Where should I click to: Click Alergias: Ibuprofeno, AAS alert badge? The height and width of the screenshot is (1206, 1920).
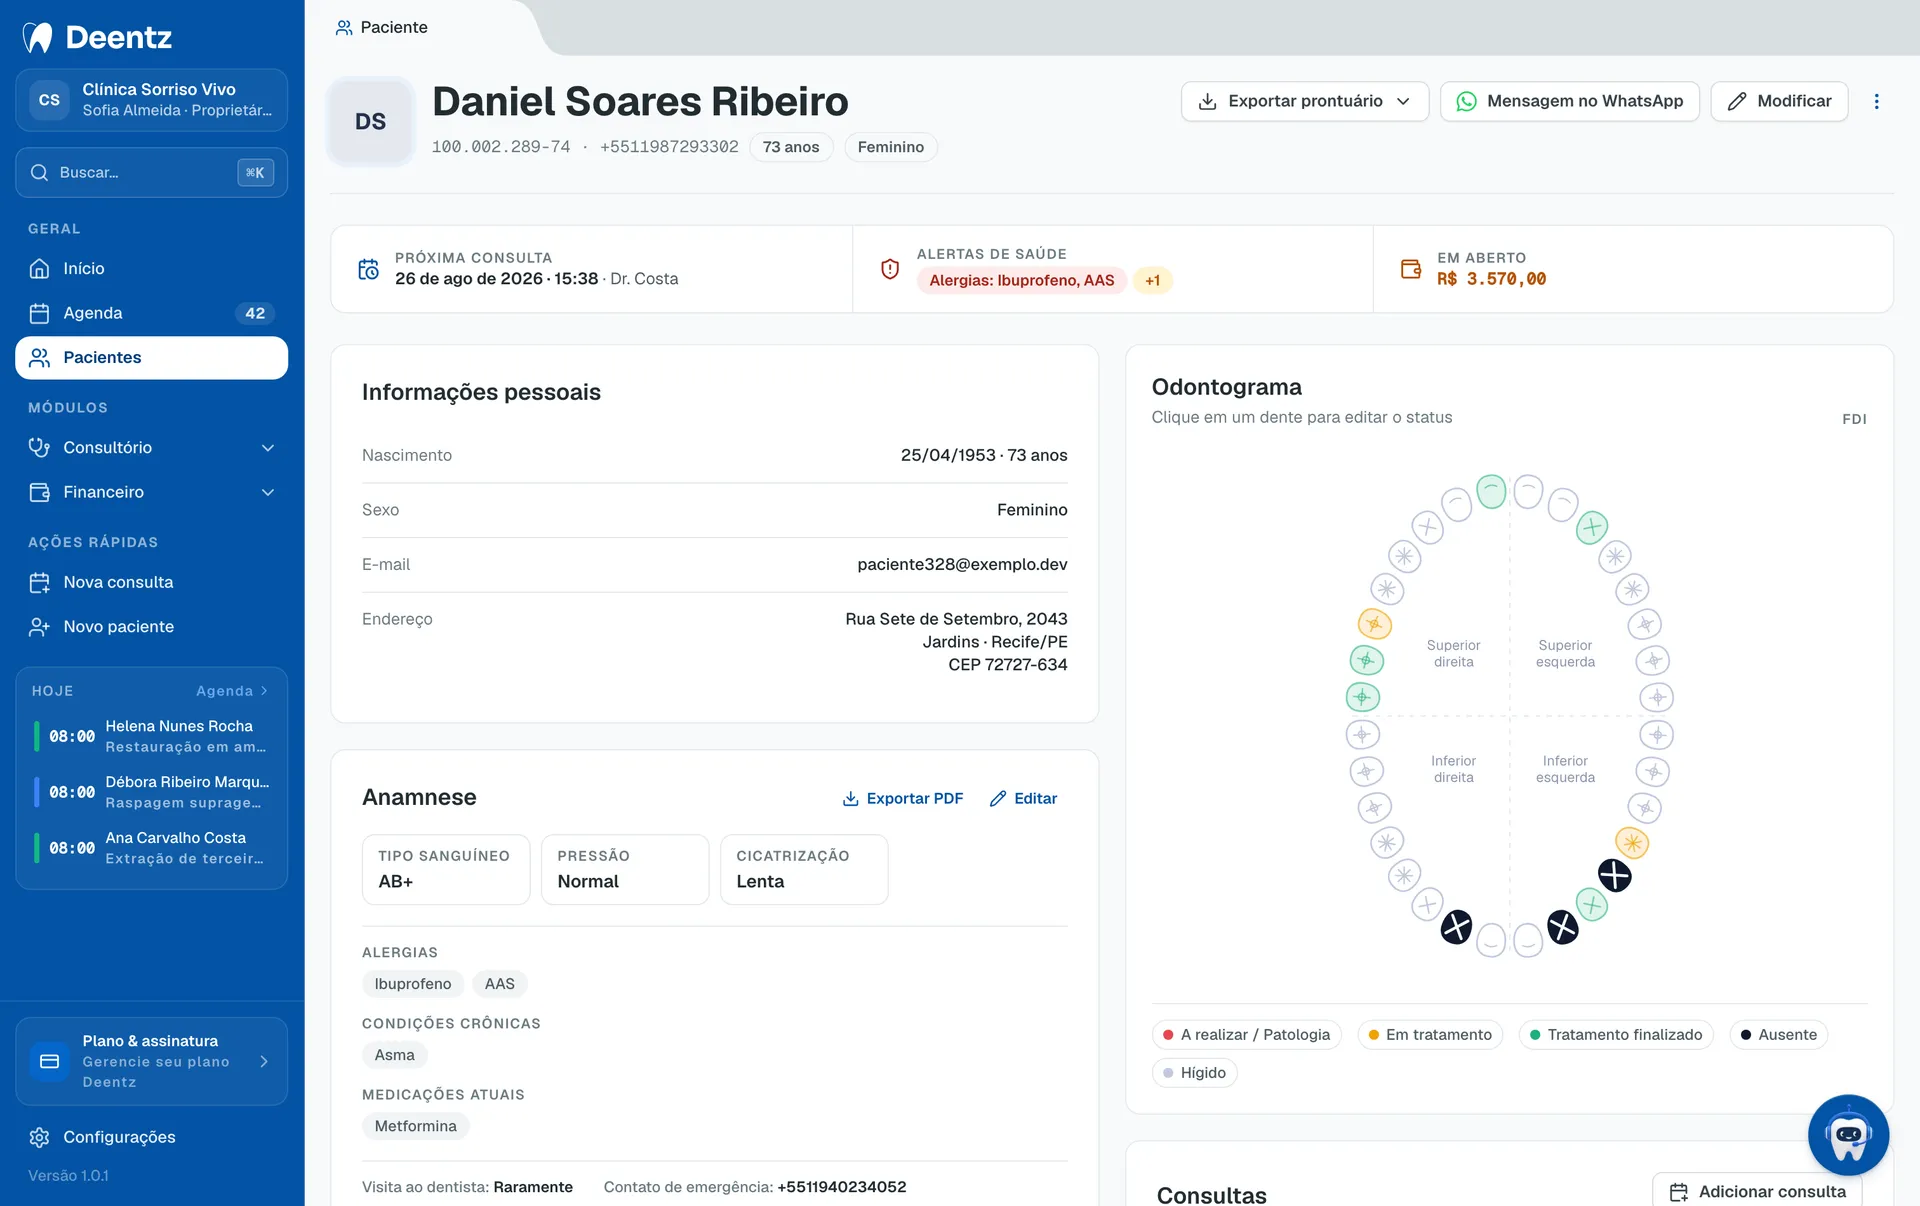coord(1021,280)
